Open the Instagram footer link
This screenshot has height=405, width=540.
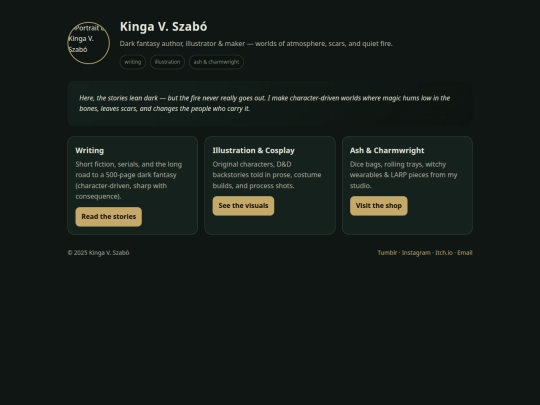coord(416,253)
